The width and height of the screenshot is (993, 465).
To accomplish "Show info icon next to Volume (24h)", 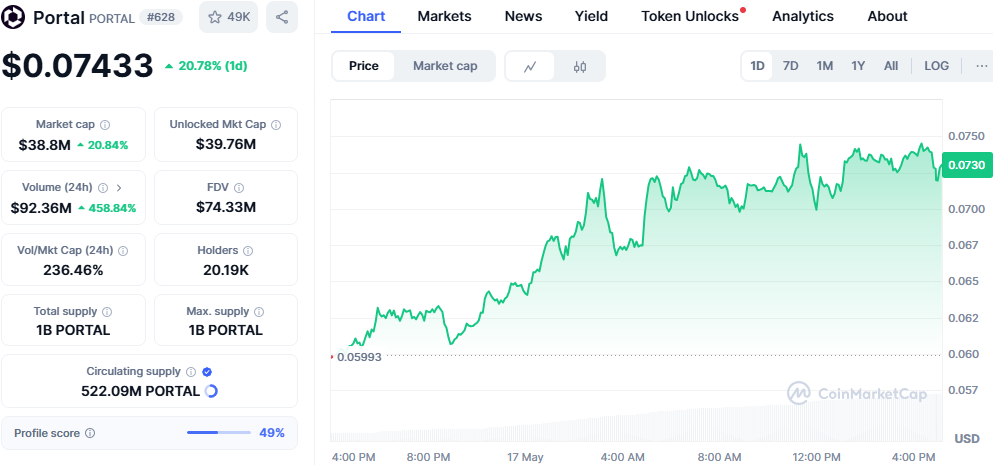I will tap(103, 188).
